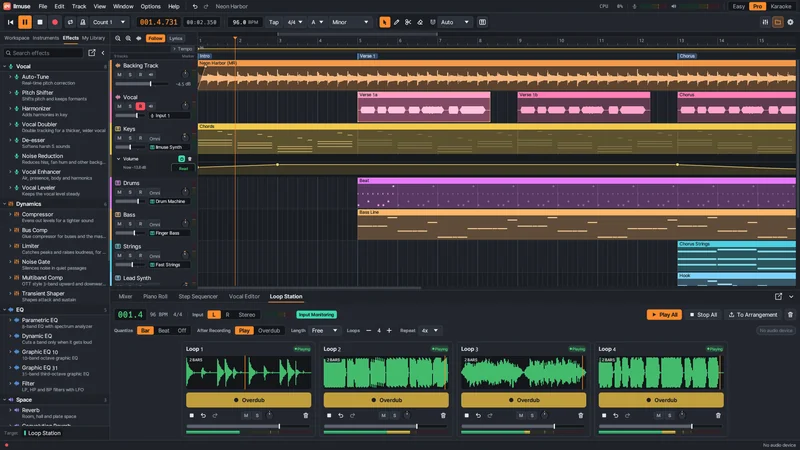Mute the Backing Track

[x=119, y=74]
